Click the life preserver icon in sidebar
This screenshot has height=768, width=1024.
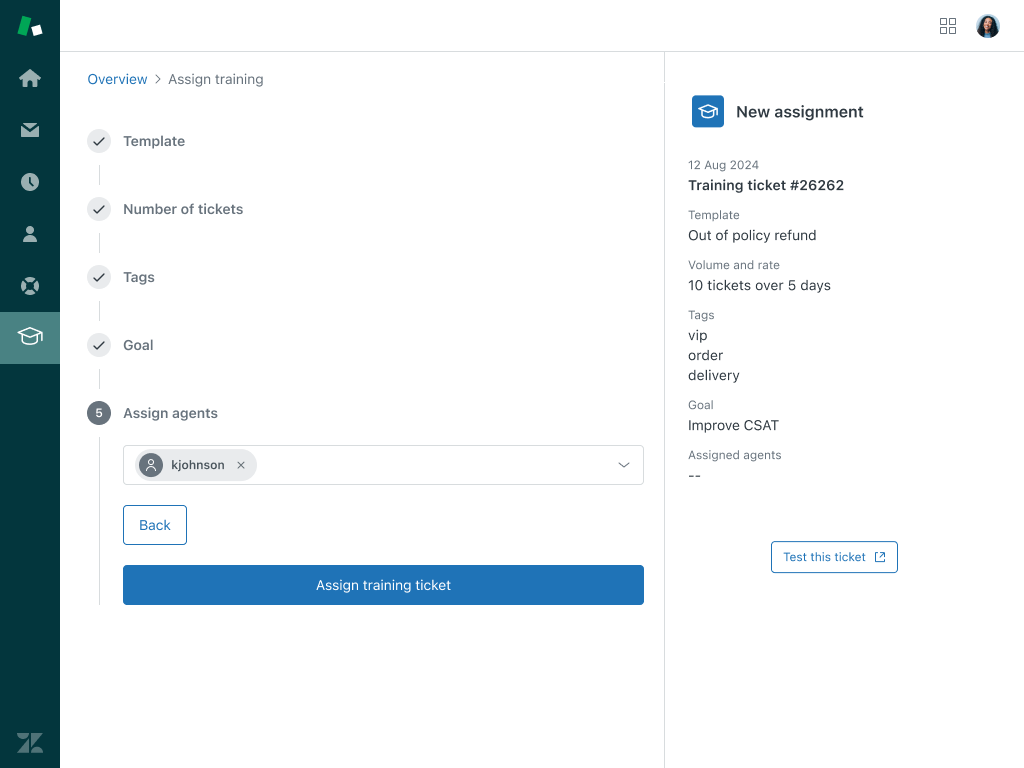pyautogui.click(x=29, y=286)
